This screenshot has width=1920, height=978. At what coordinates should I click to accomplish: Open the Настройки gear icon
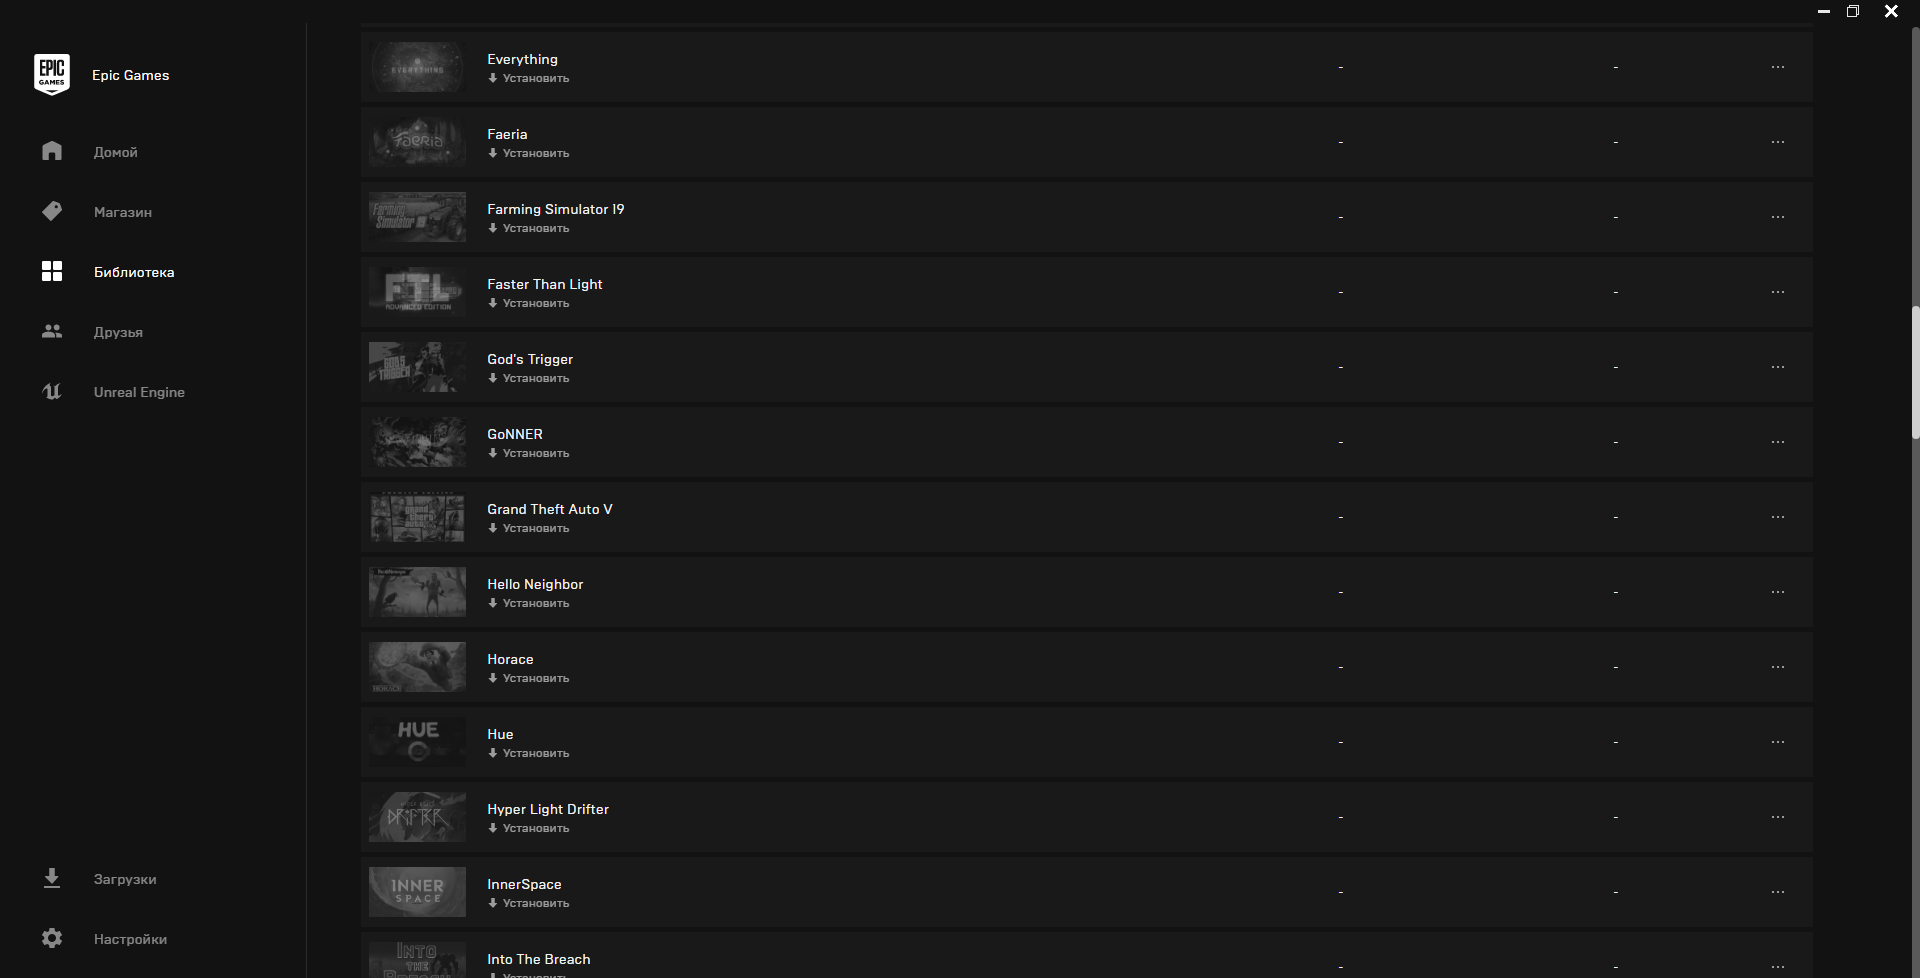[52, 938]
